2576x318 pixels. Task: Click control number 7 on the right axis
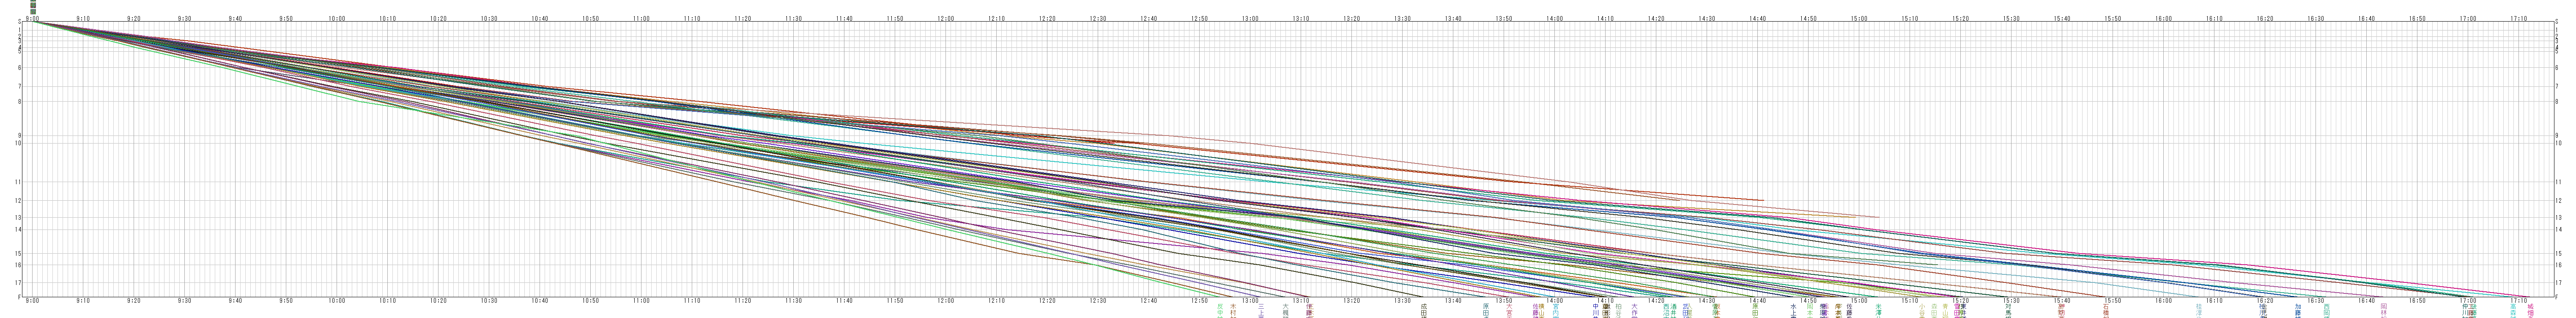(2558, 86)
